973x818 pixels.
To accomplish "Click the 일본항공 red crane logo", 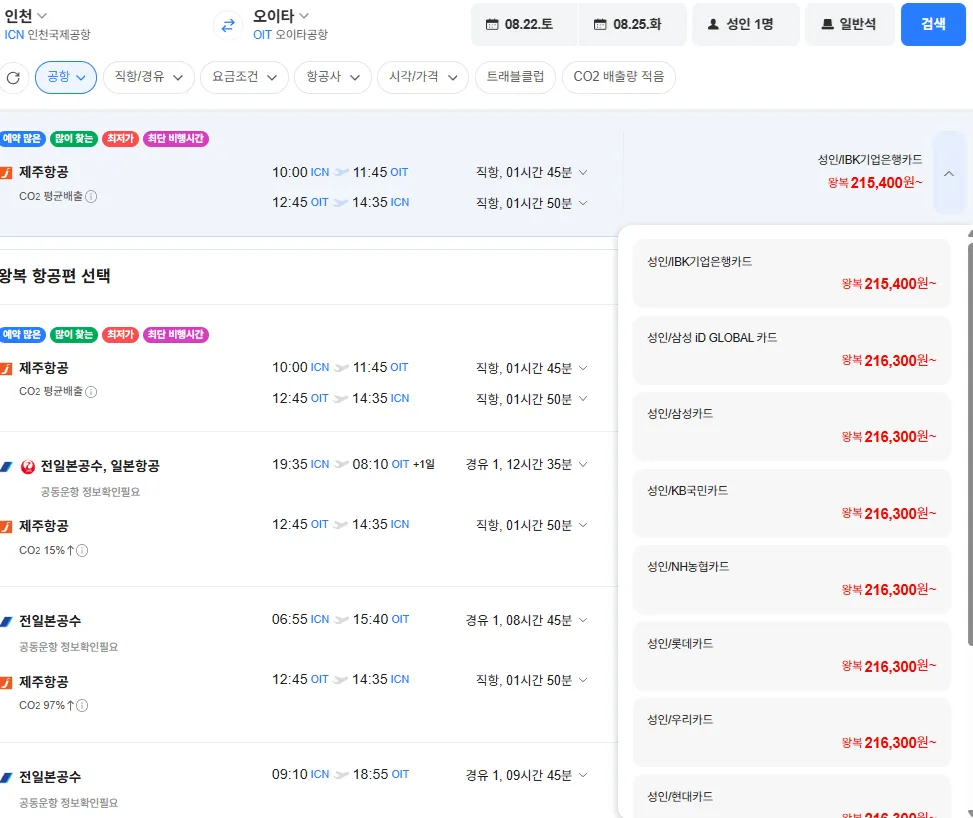I will (28, 467).
